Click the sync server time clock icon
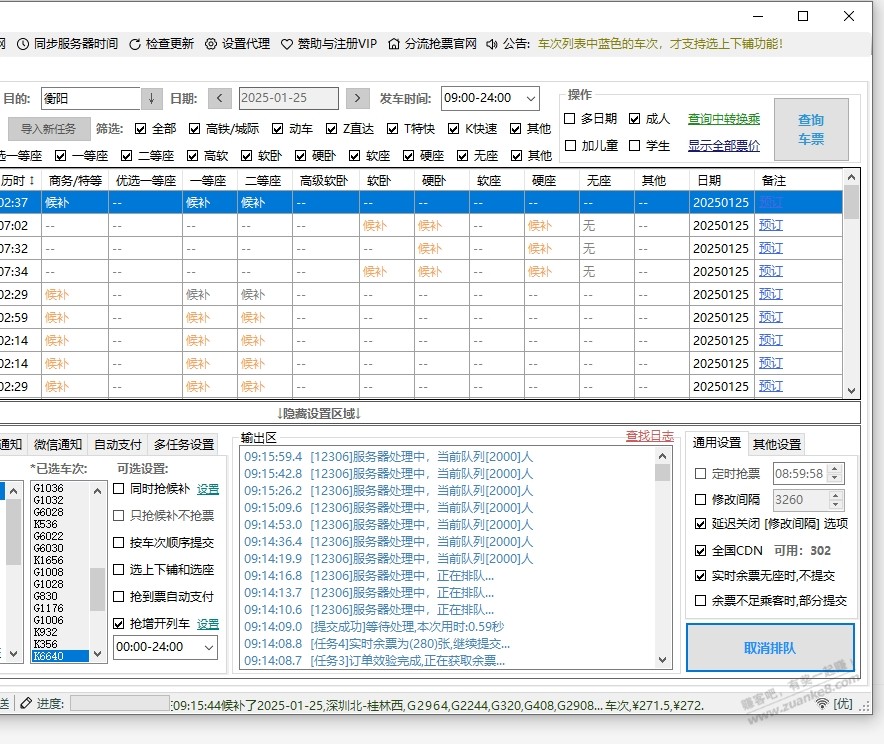Viewport: 884px width, 744px height. point(23,44)
